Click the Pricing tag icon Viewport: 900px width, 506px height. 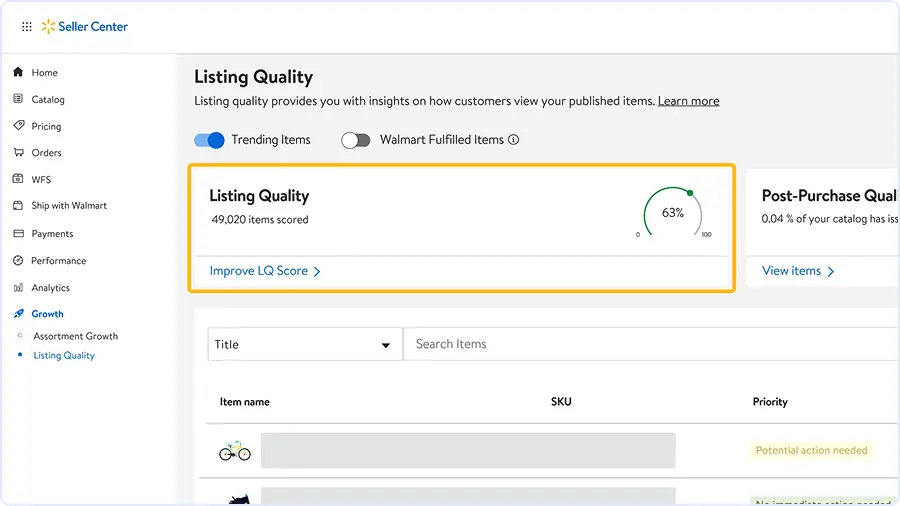coord(18,125)
